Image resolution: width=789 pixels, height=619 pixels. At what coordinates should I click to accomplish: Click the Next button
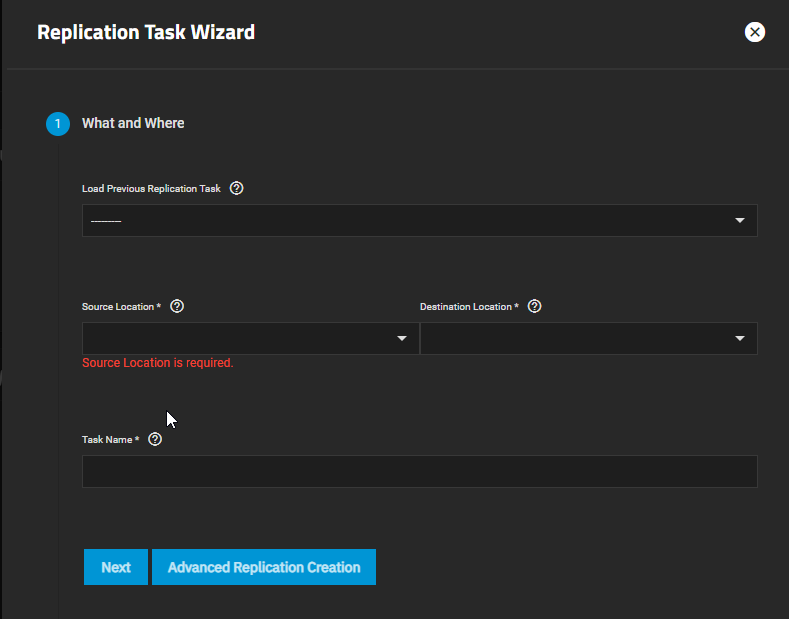click(116, 567)
